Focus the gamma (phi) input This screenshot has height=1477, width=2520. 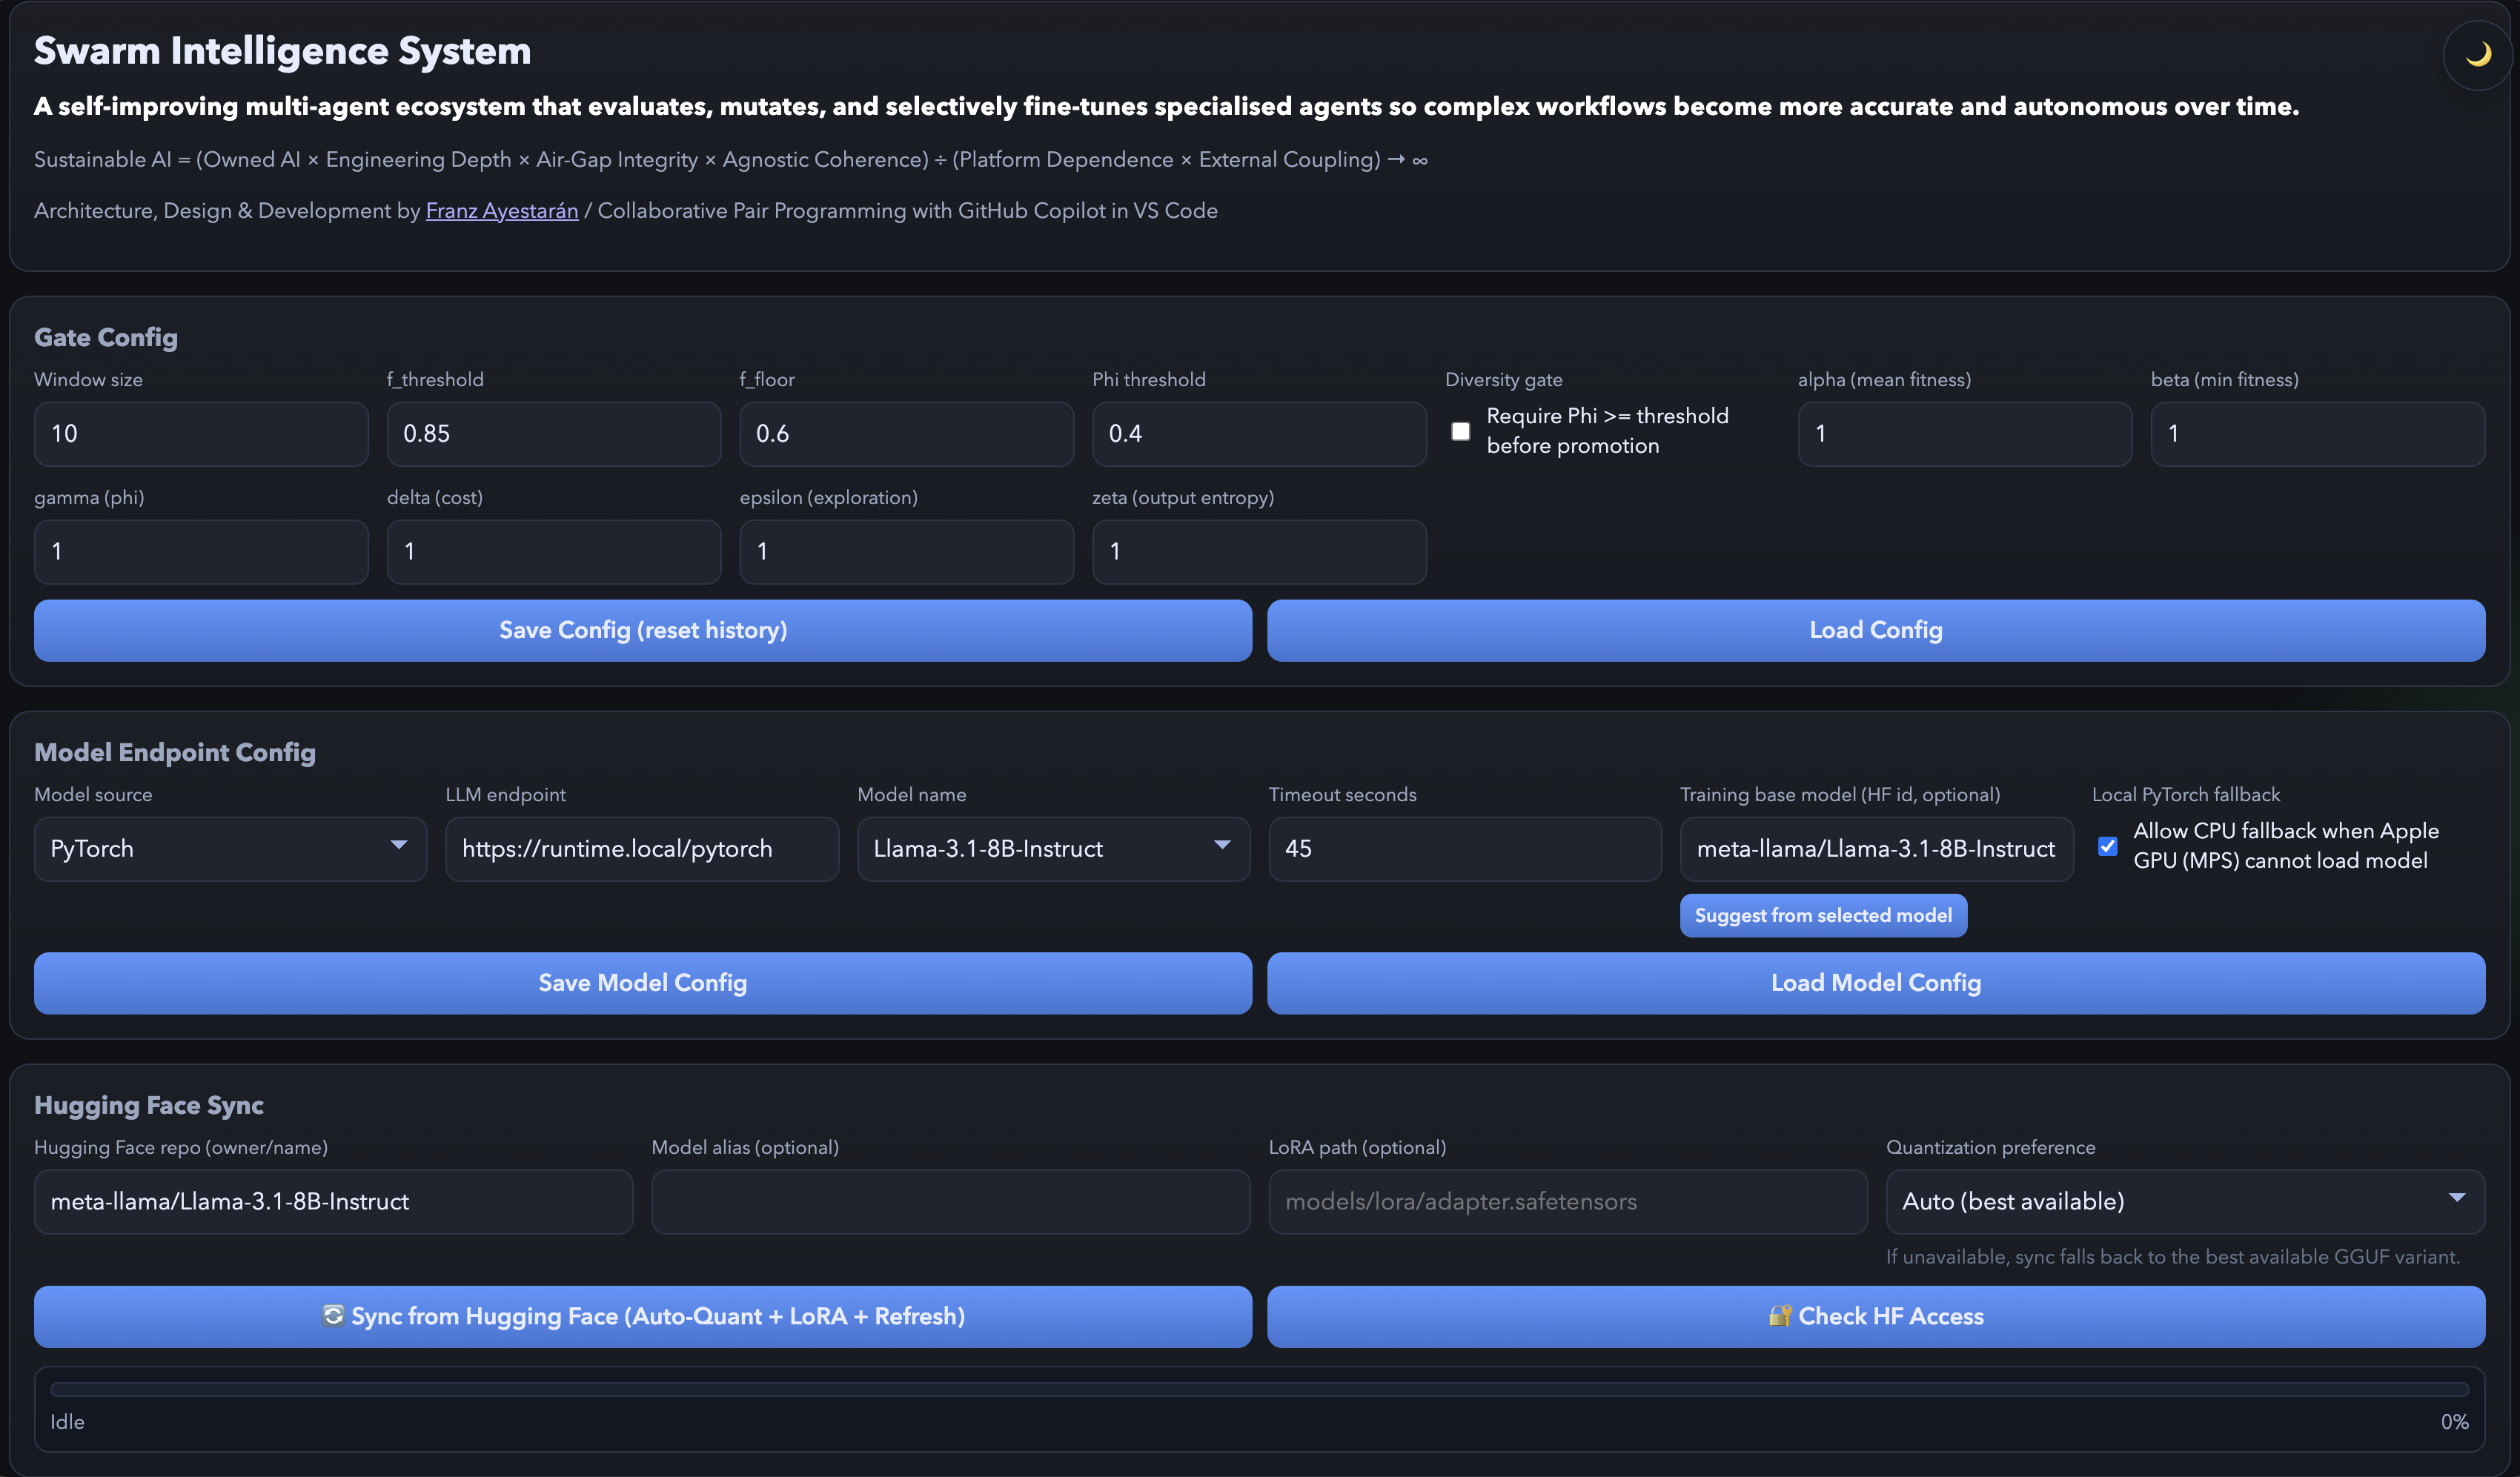201,552
